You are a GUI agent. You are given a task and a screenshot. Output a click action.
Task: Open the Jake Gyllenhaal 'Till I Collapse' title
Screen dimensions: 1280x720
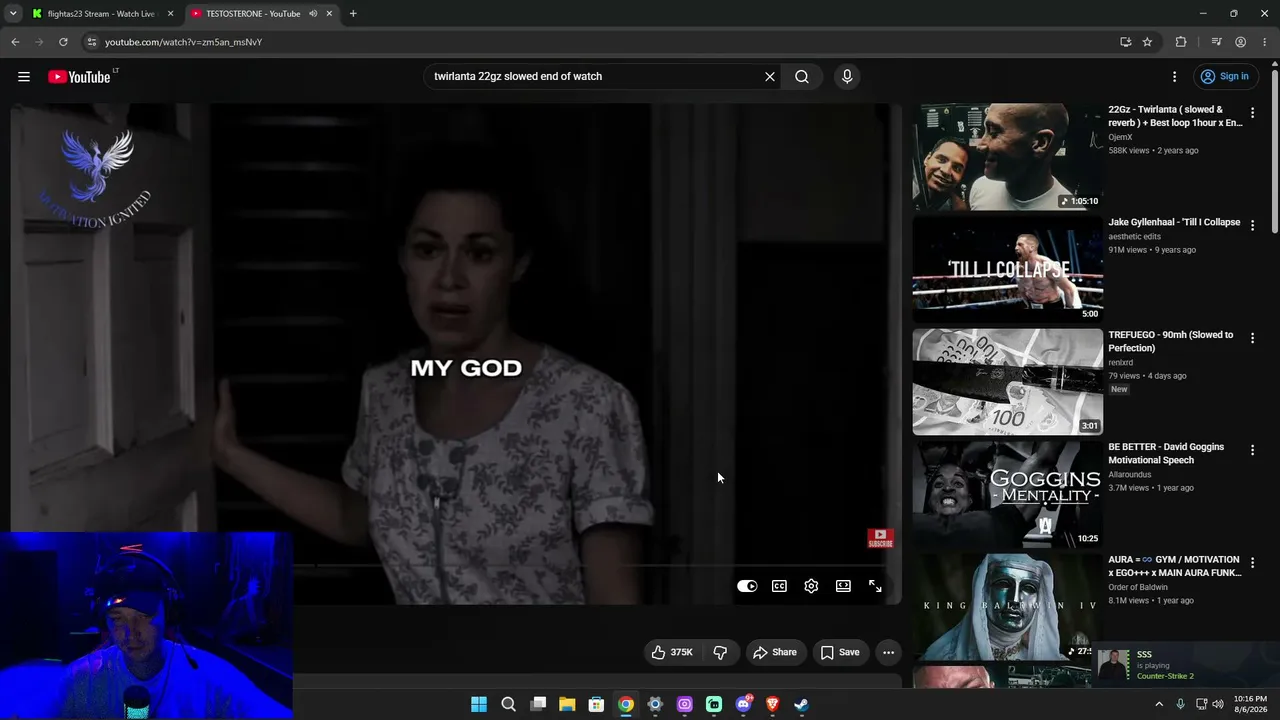1174,222
